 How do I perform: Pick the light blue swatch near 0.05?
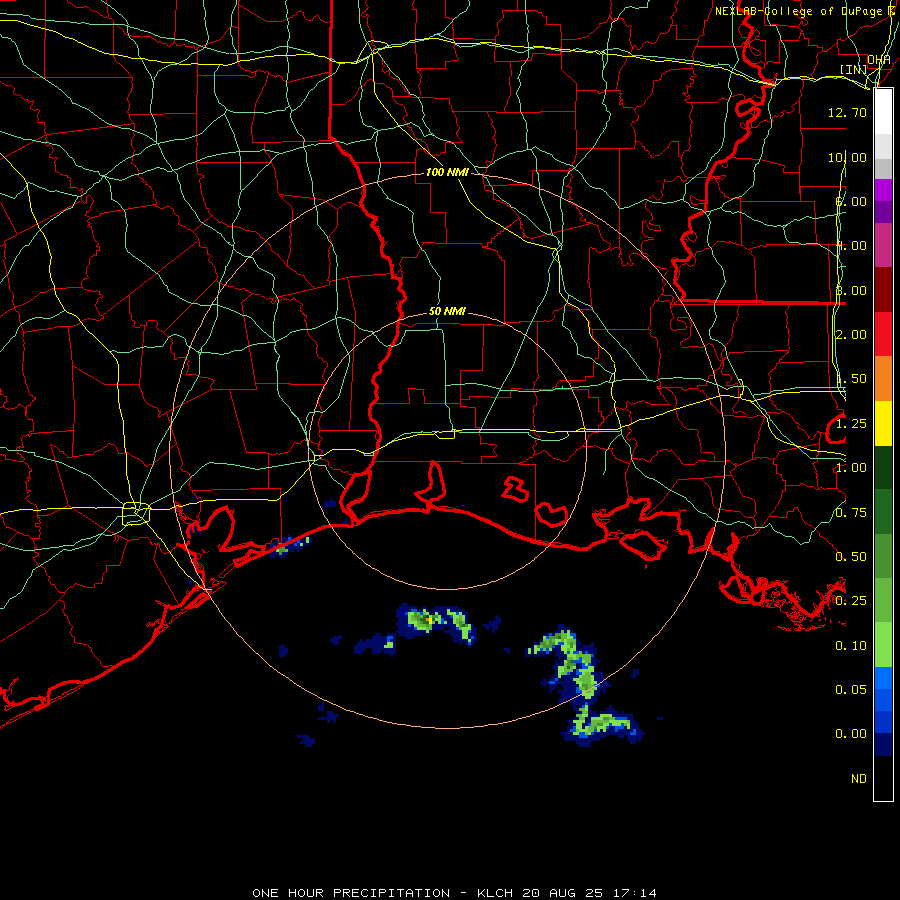point(883,678)
